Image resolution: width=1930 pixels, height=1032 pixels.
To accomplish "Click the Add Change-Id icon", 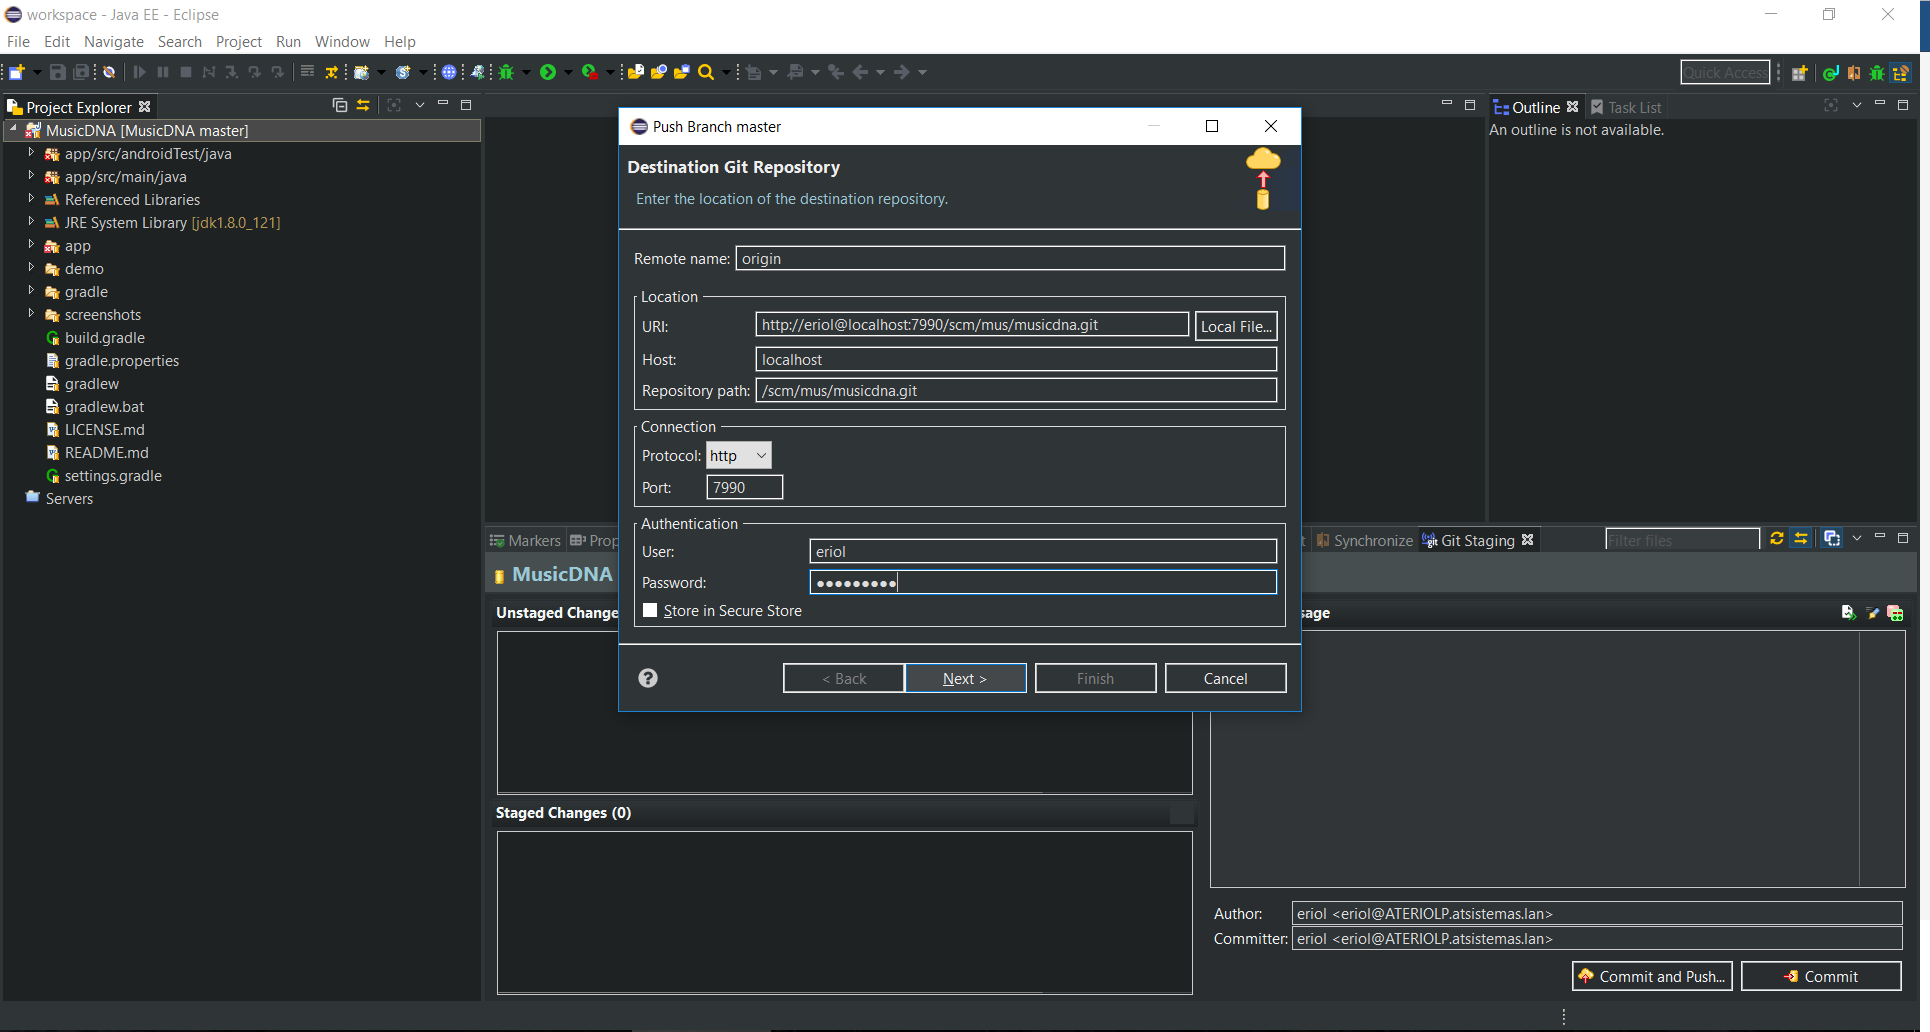I will [x=1895, y=613].
